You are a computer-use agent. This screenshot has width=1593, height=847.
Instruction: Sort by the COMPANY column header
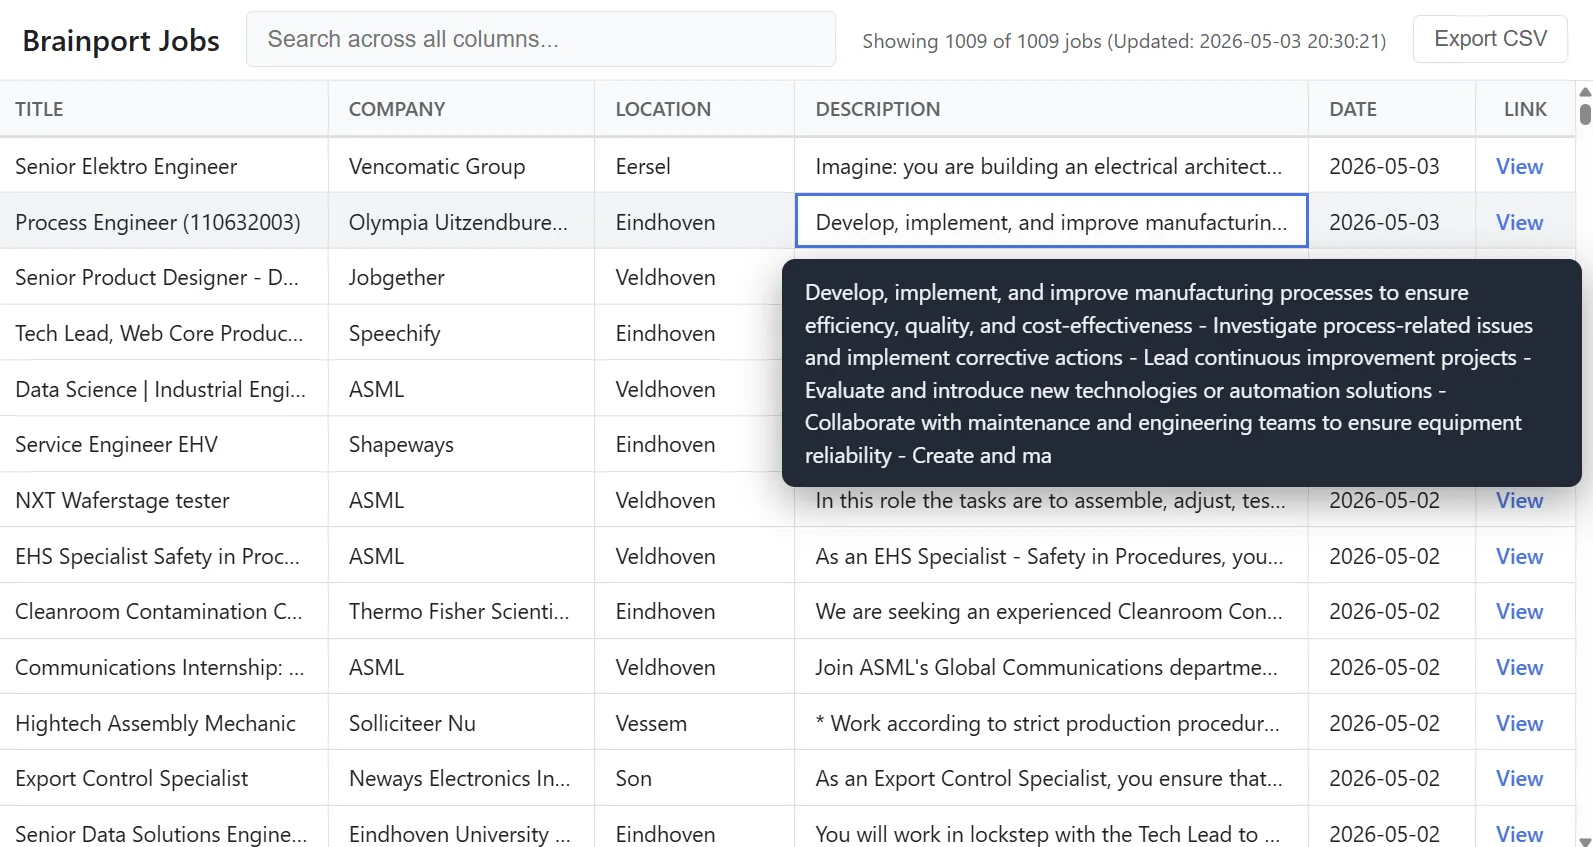(461, 109)
